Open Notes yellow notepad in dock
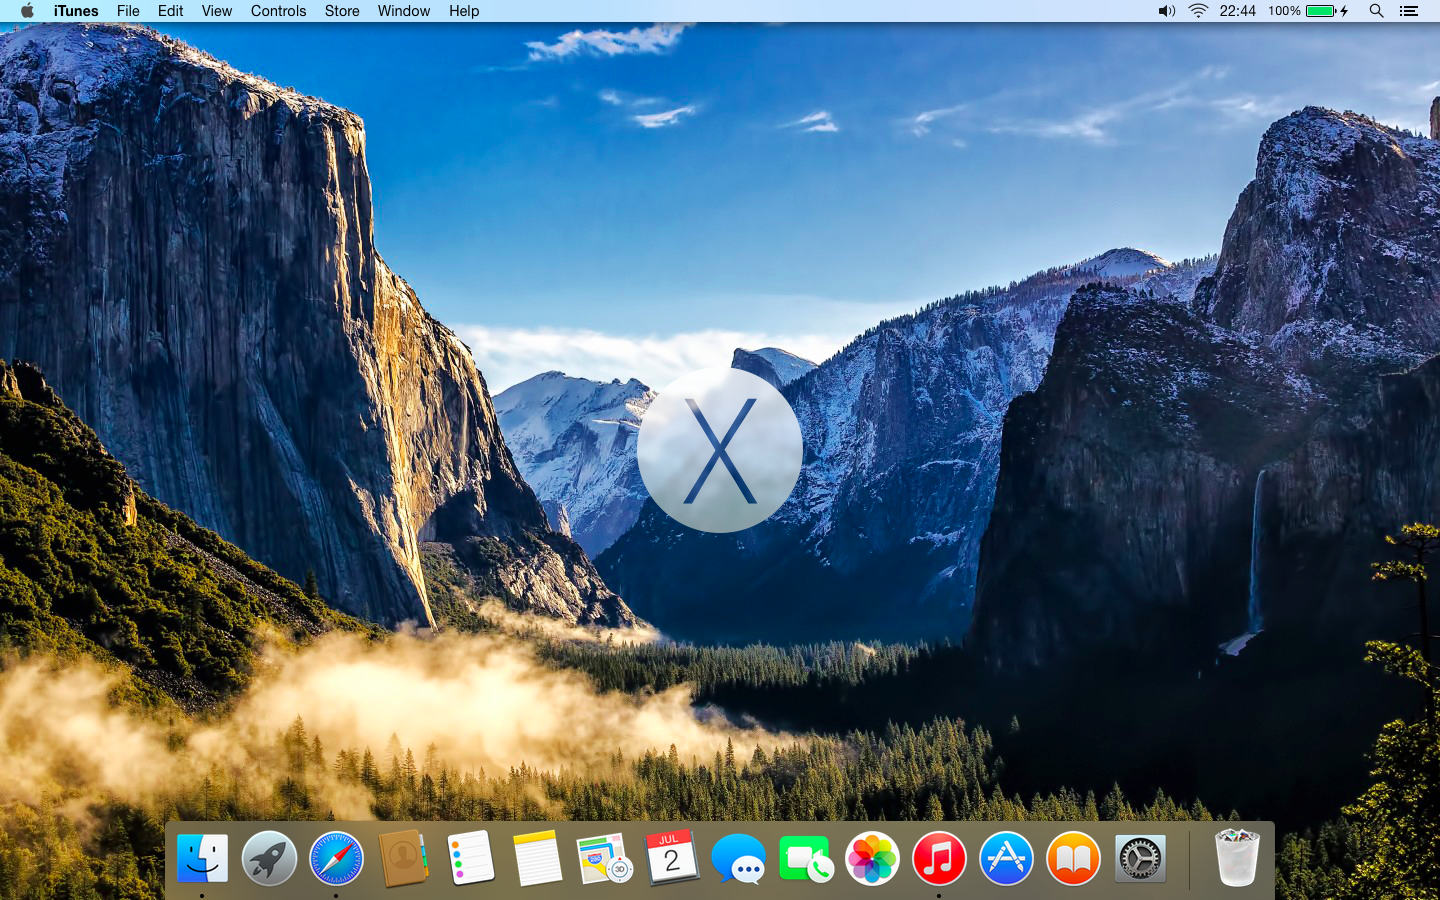 (537, 859)
